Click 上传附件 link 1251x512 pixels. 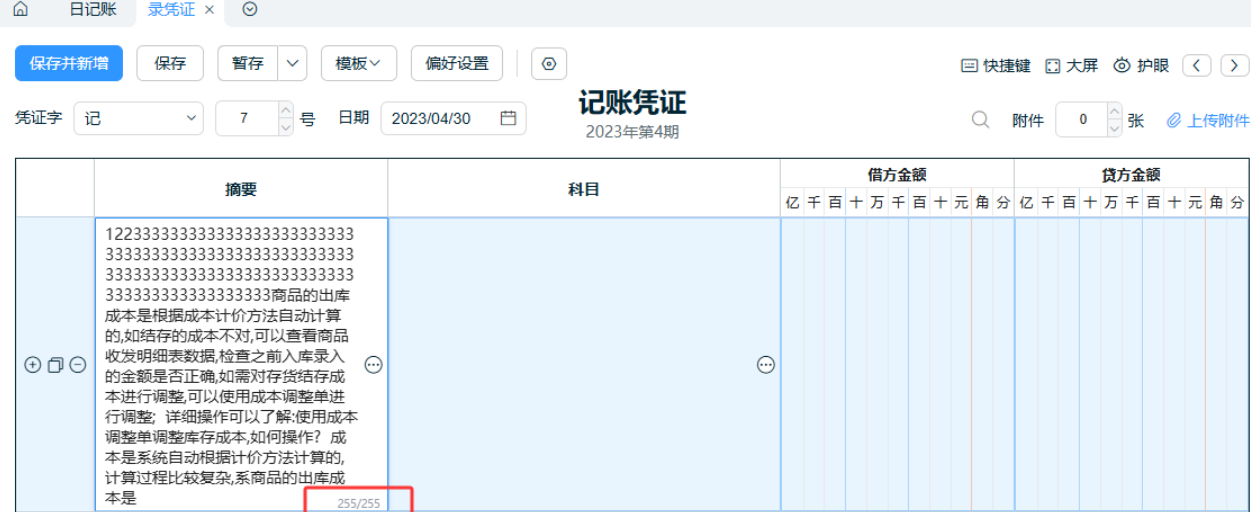coord(1208,120)
